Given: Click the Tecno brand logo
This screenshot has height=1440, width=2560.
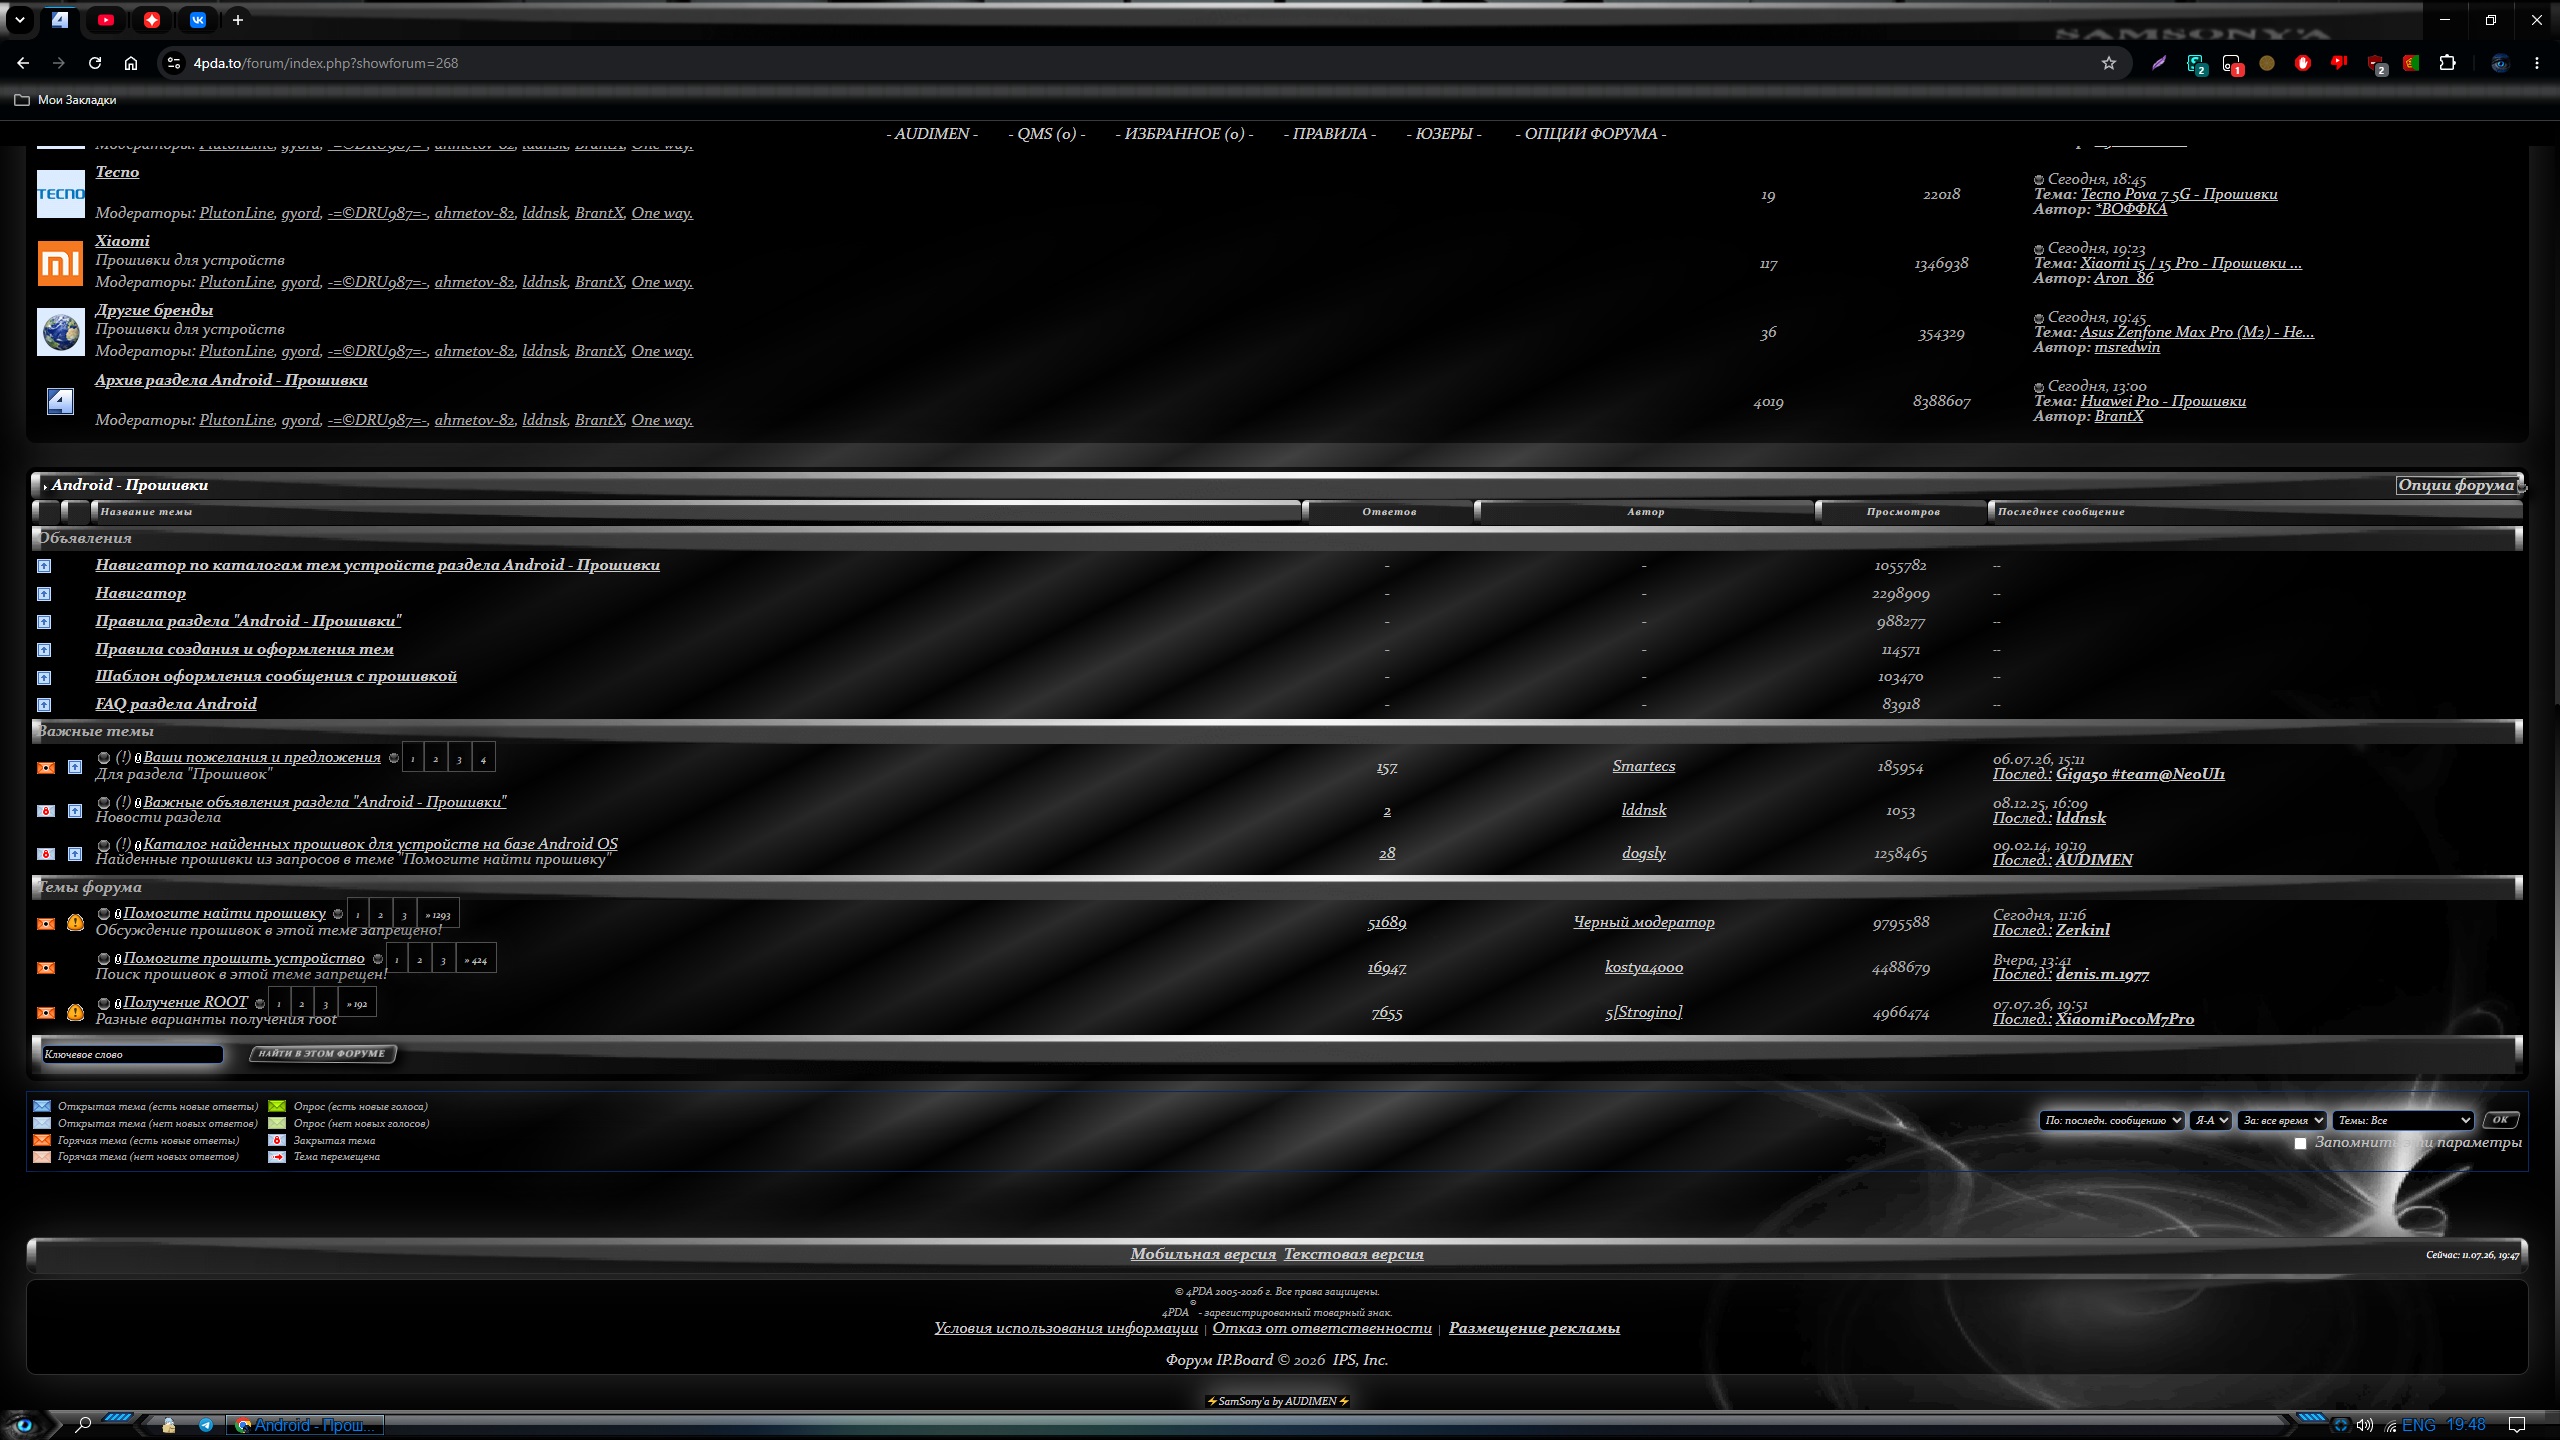Looking at the screenshot, I should click(60, 194).
